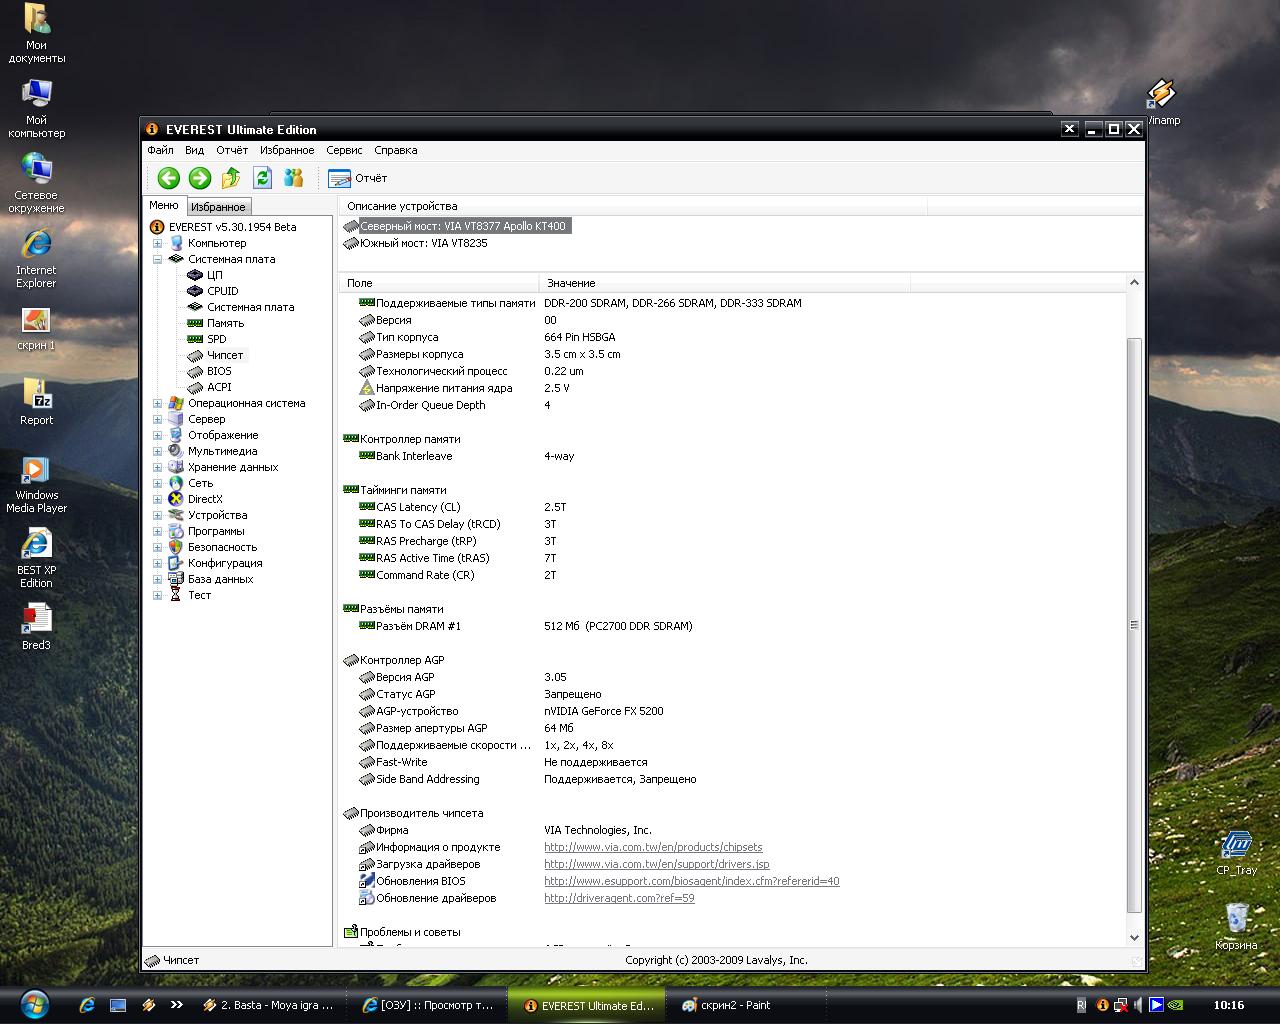
Task: Expand the Мультимедиа tree node
Action: coord(157,451)
